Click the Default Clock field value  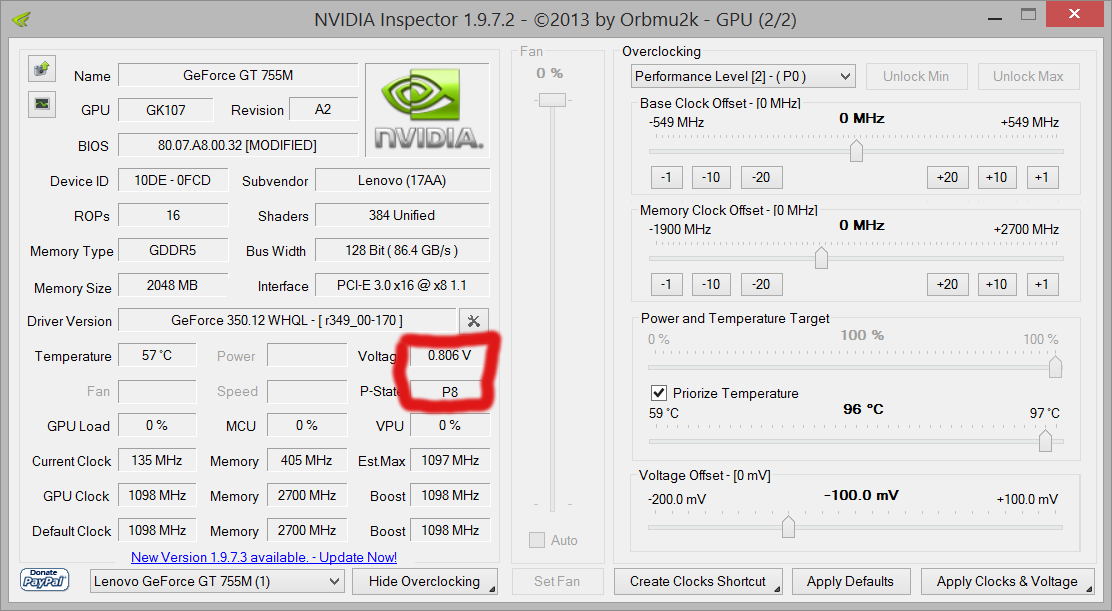157,530
